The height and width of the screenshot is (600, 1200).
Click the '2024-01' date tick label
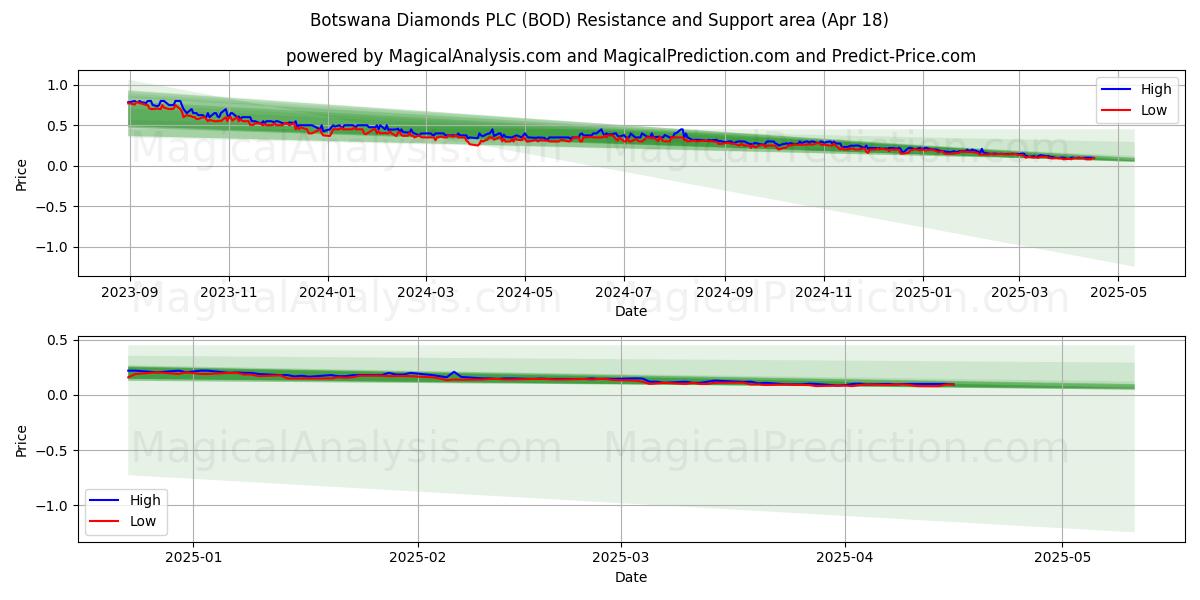point(328,293)
